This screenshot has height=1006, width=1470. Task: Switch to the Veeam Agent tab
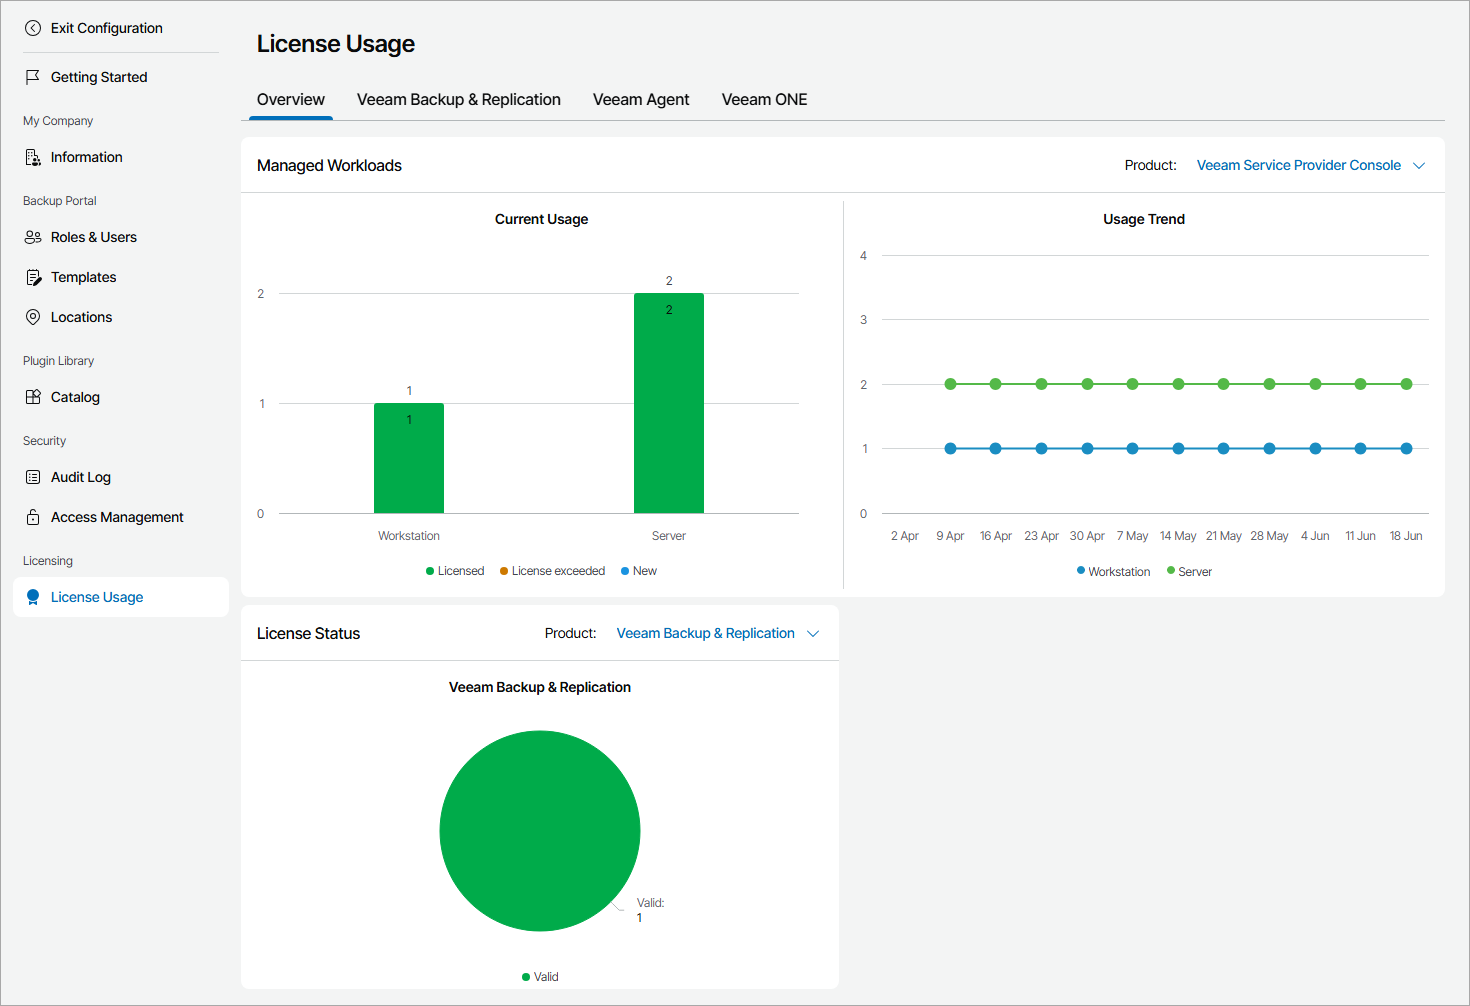(641, 99)
